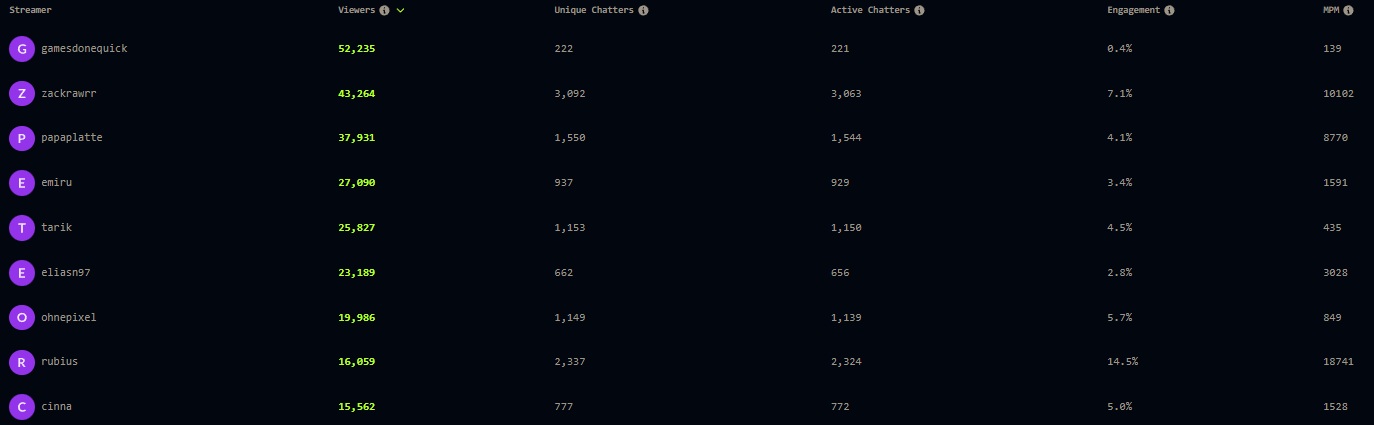The width and height of the screenshot is (1374, 425).
Task: Select the viewer count 23,189
Action: 357,272
